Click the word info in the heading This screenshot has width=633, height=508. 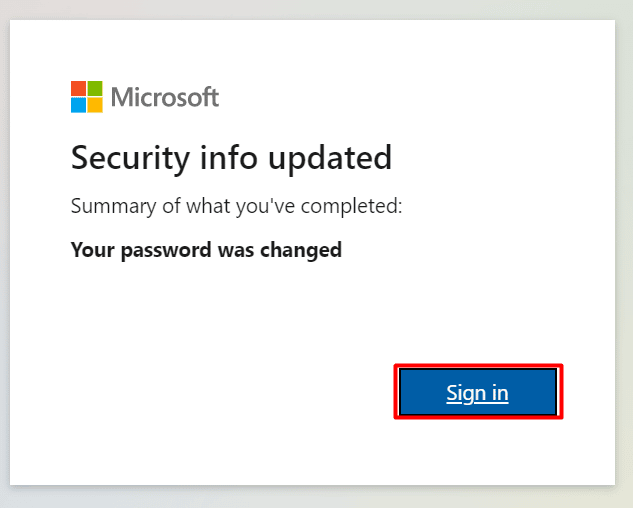[x=229, y=157]
